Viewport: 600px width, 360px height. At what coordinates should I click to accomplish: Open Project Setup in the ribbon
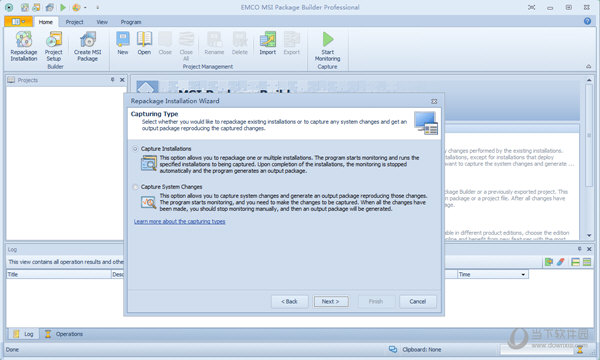(54, 46)
